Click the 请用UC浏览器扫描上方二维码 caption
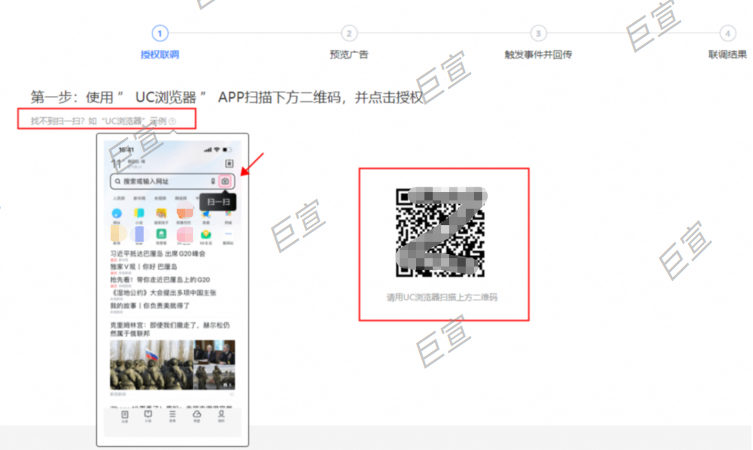This screenshot has width=753, height=450. click(442, 297)
